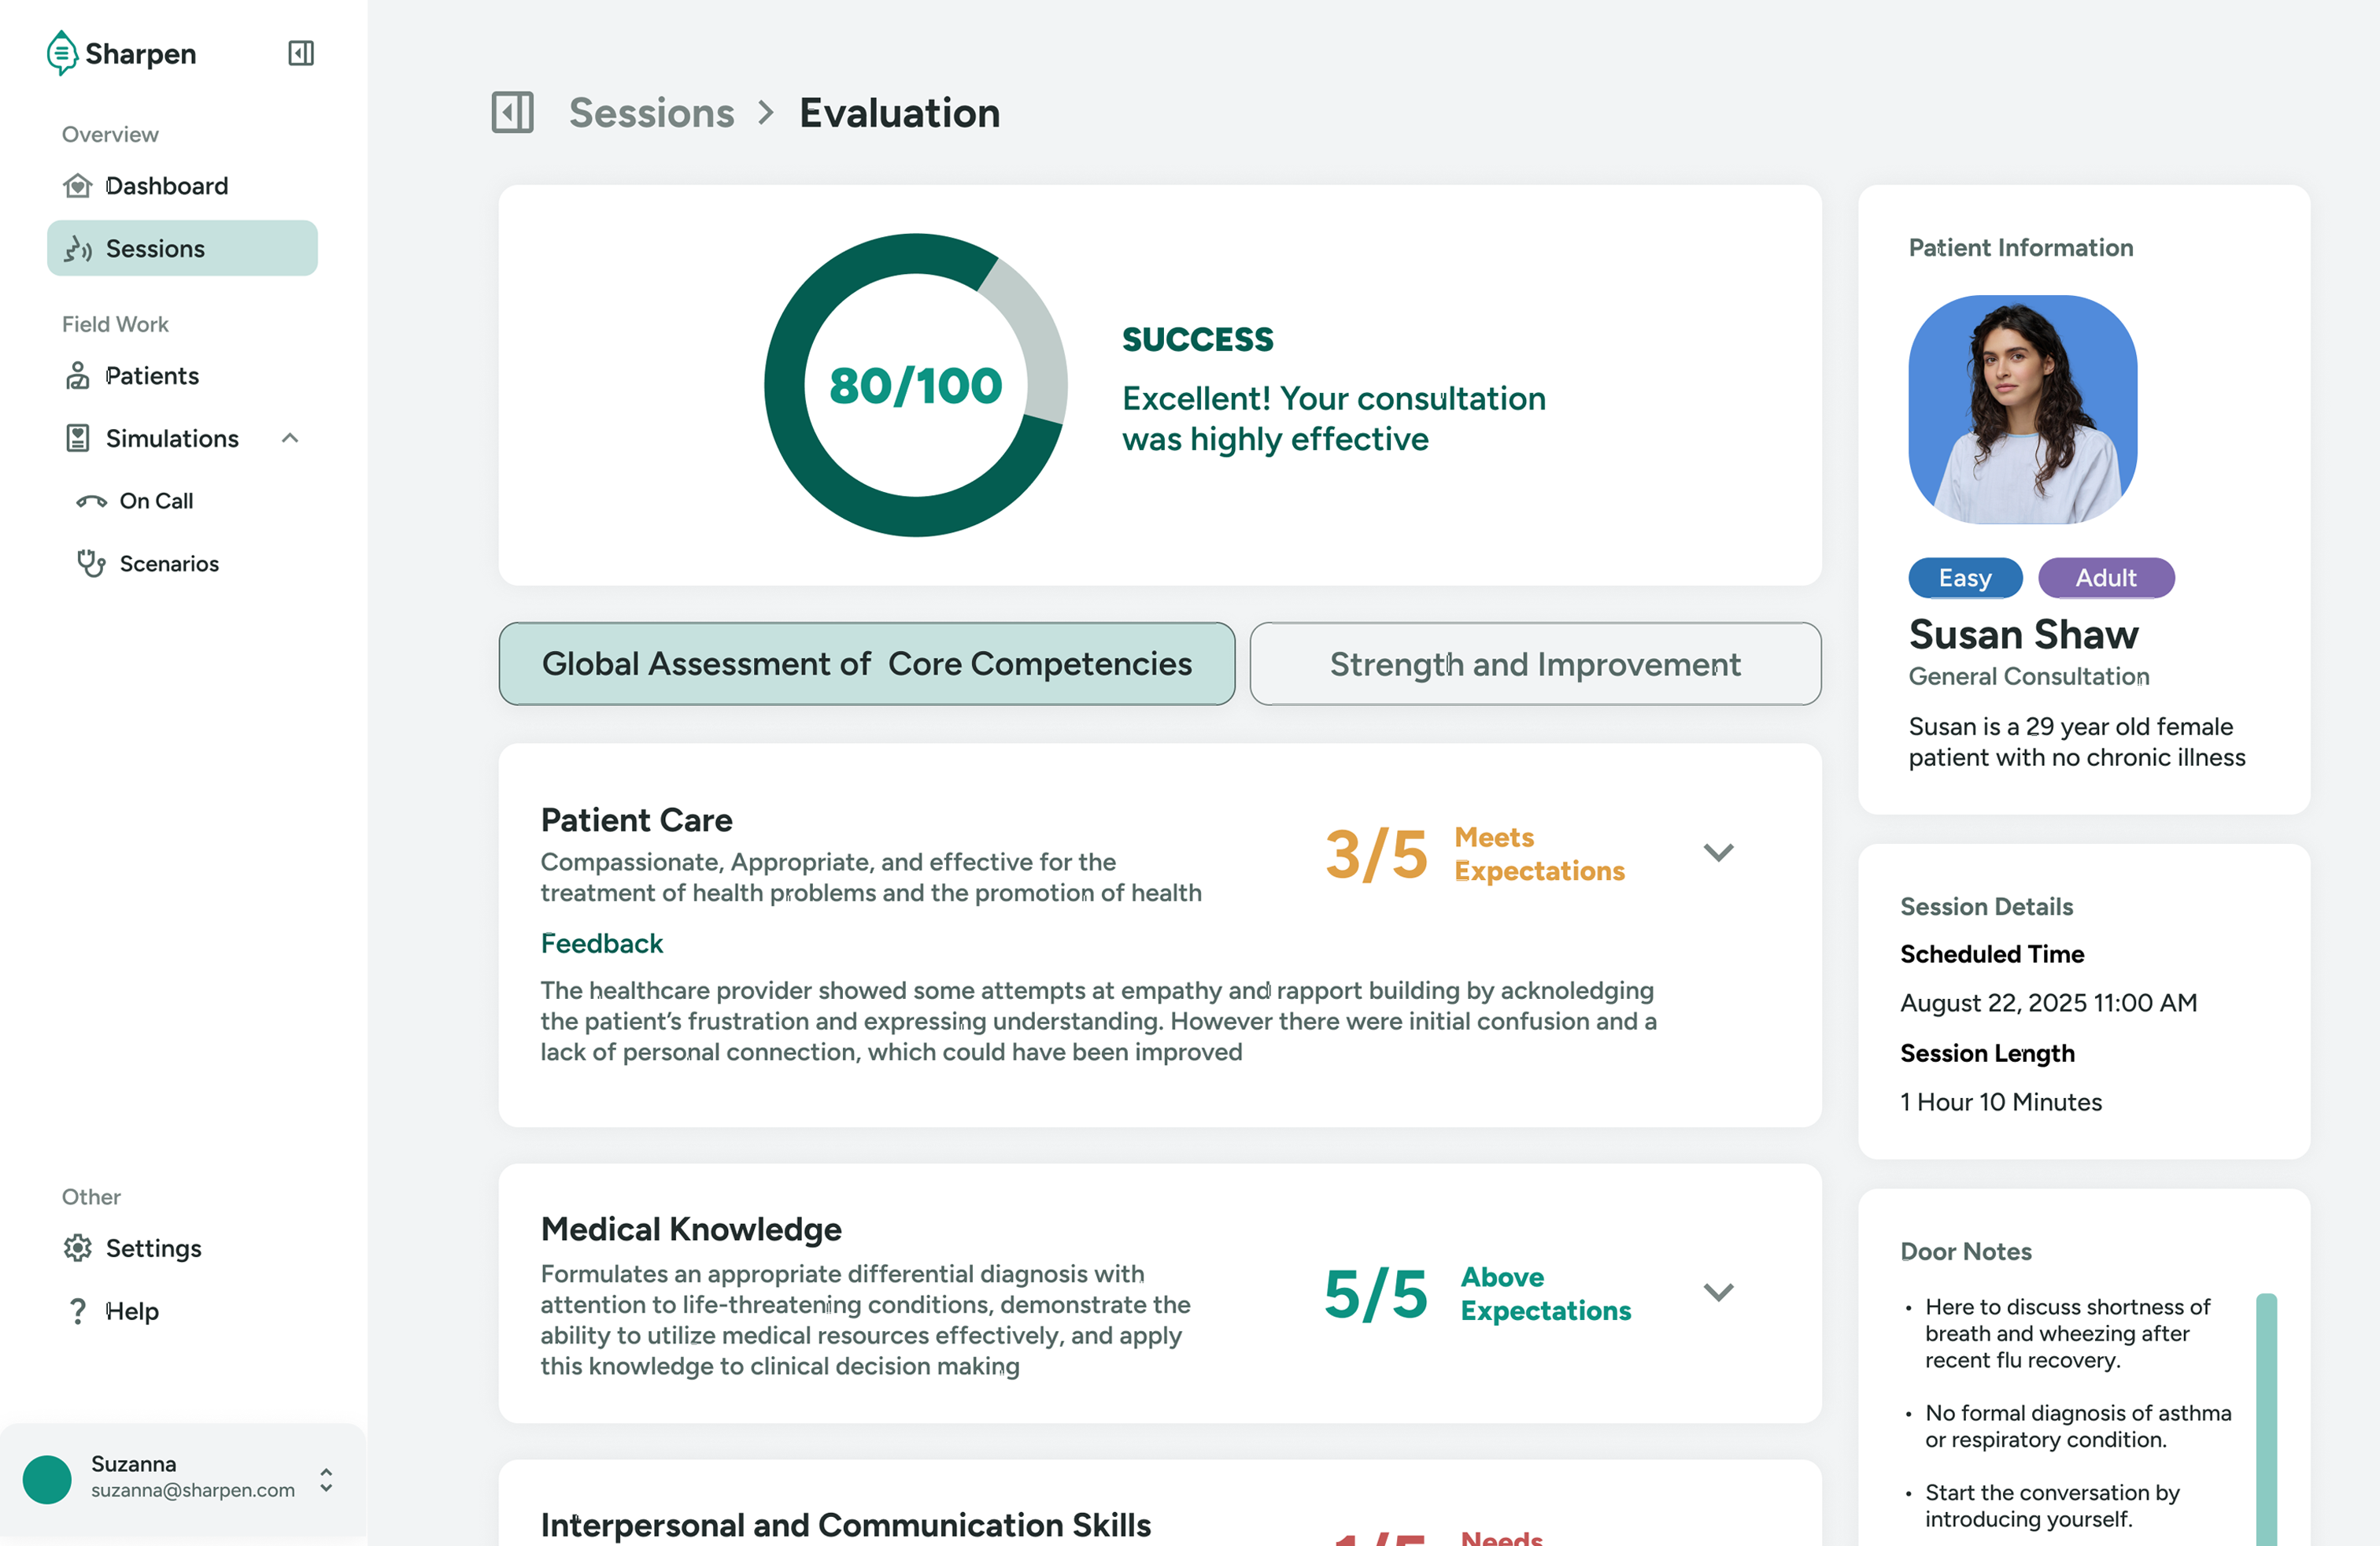The image size is (2380, 1546).
Task: Collapse sidebar using the sidebar panel icon
Action: (x=301, y=53)
